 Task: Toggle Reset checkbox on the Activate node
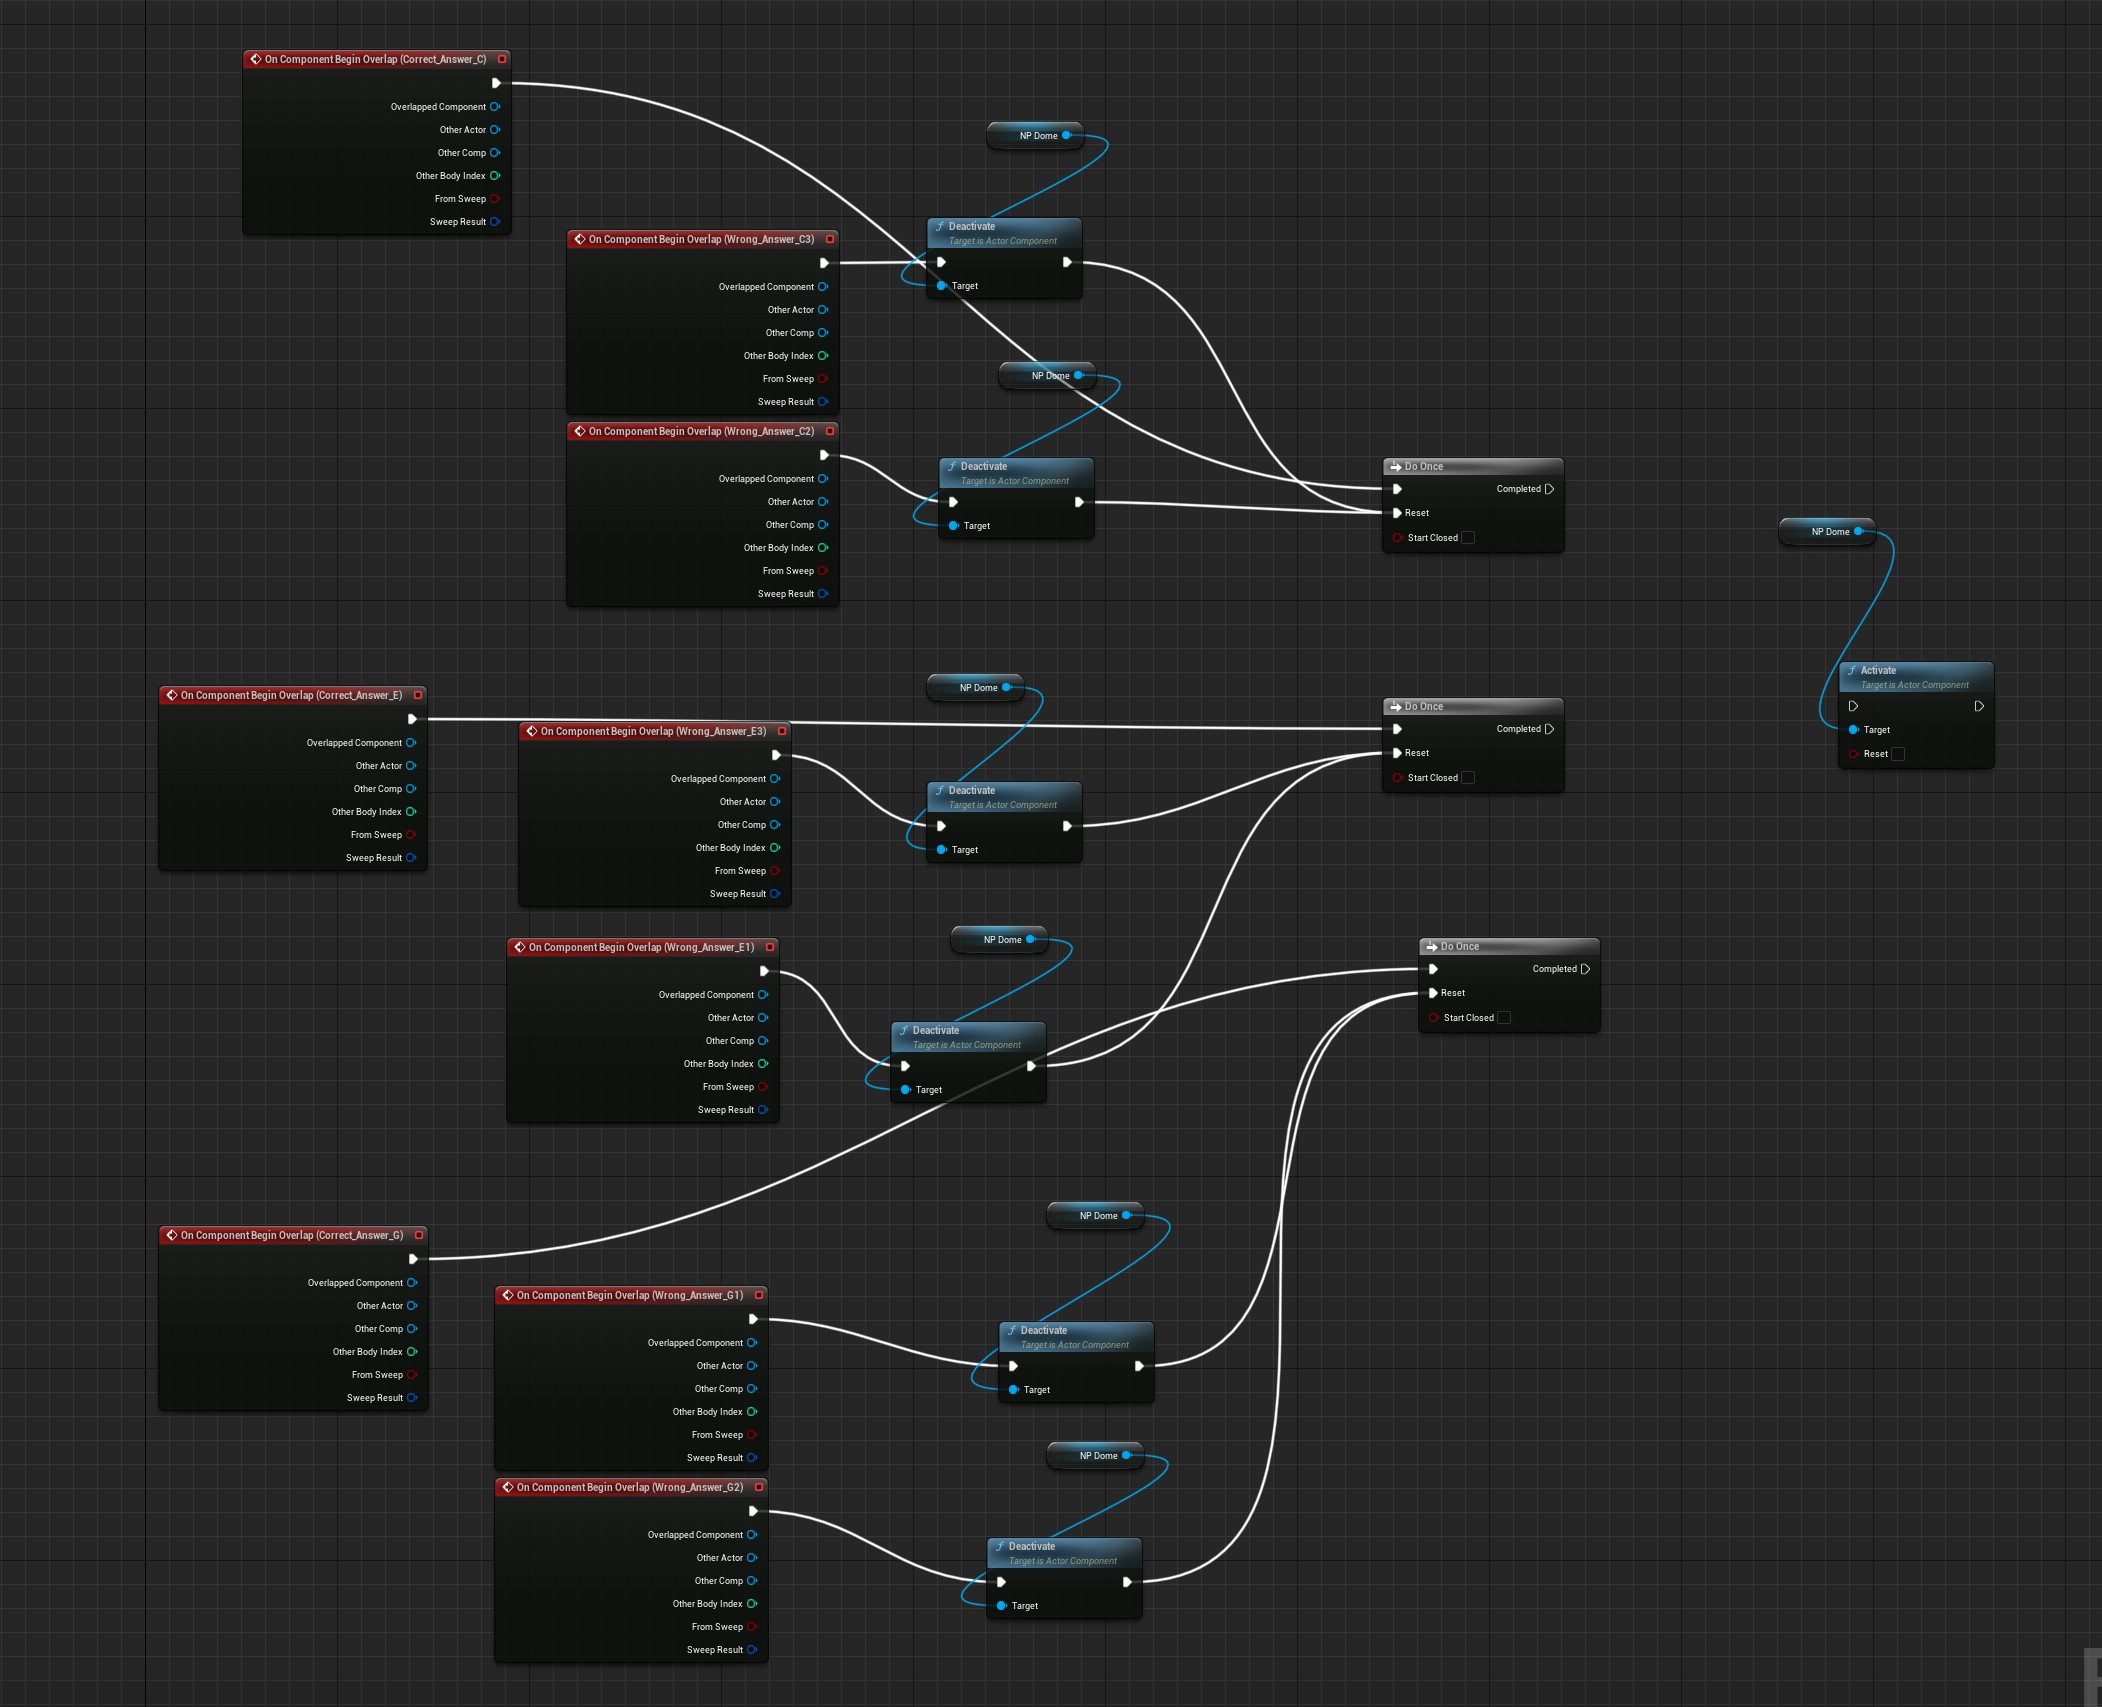click(1898, 754)
